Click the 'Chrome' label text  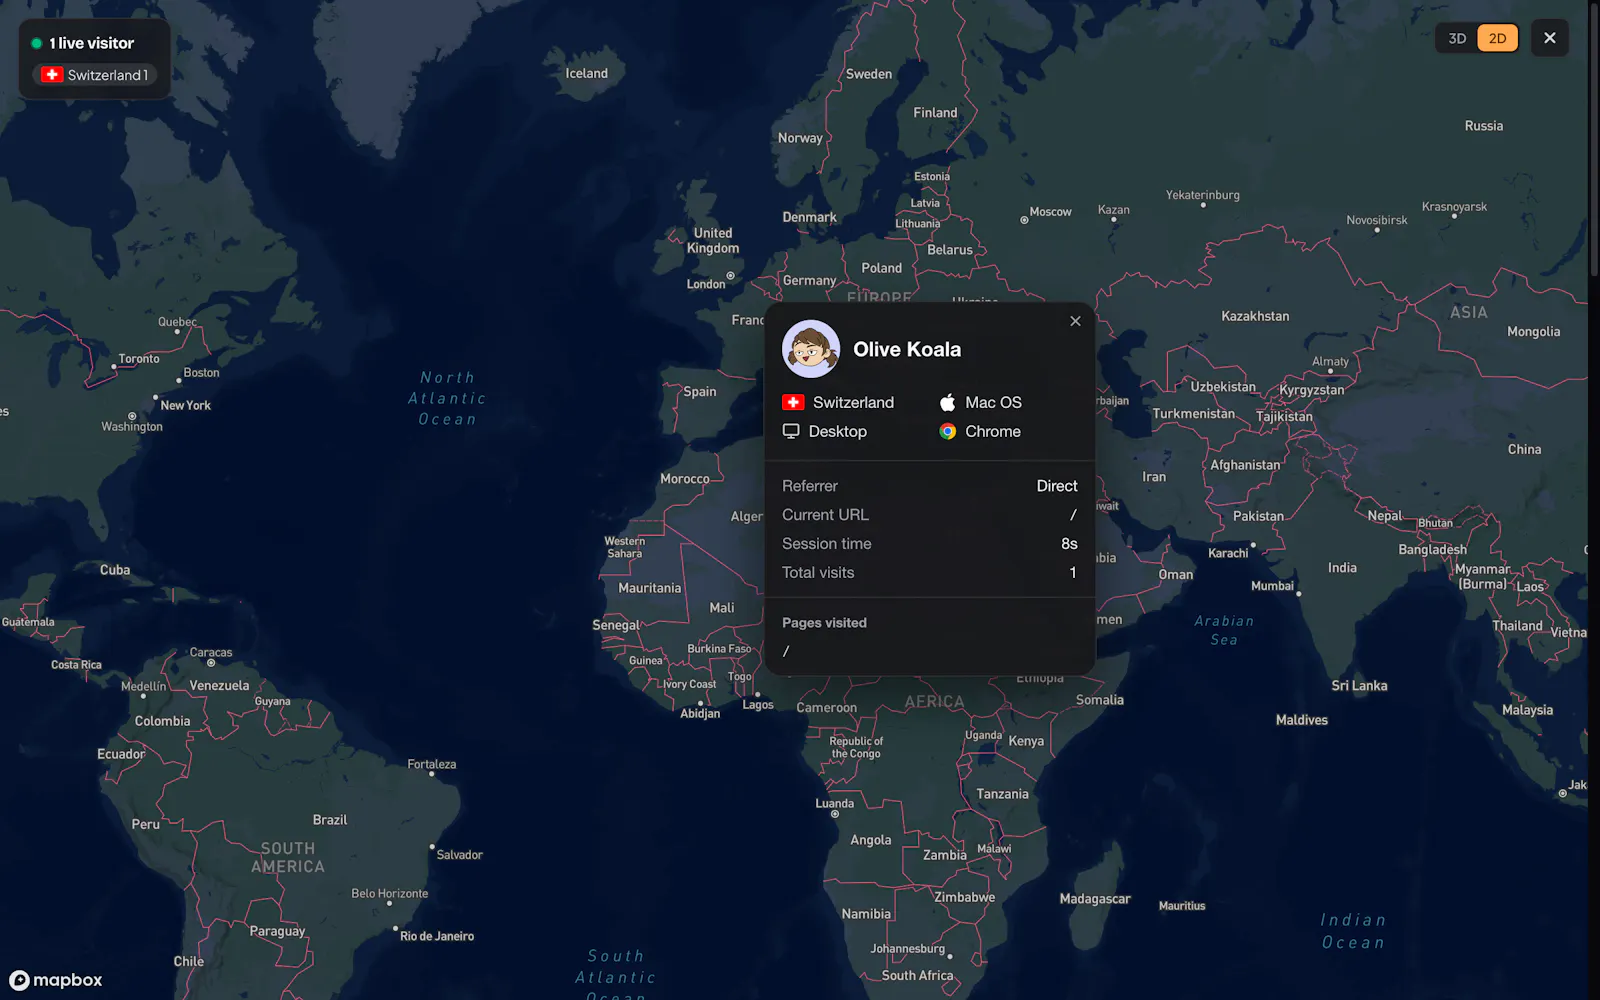(x=993, y=431)
